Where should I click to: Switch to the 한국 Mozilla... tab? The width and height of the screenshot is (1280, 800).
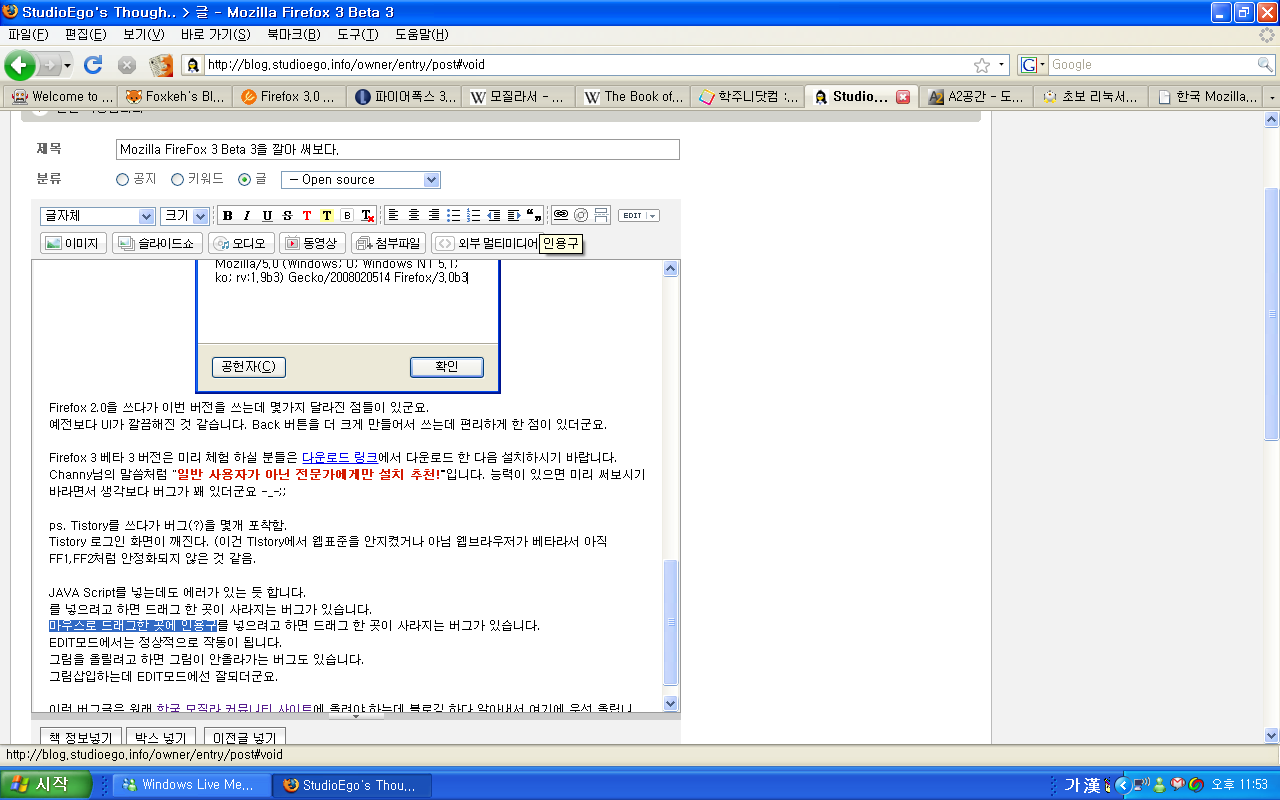tap(1206, 97)
